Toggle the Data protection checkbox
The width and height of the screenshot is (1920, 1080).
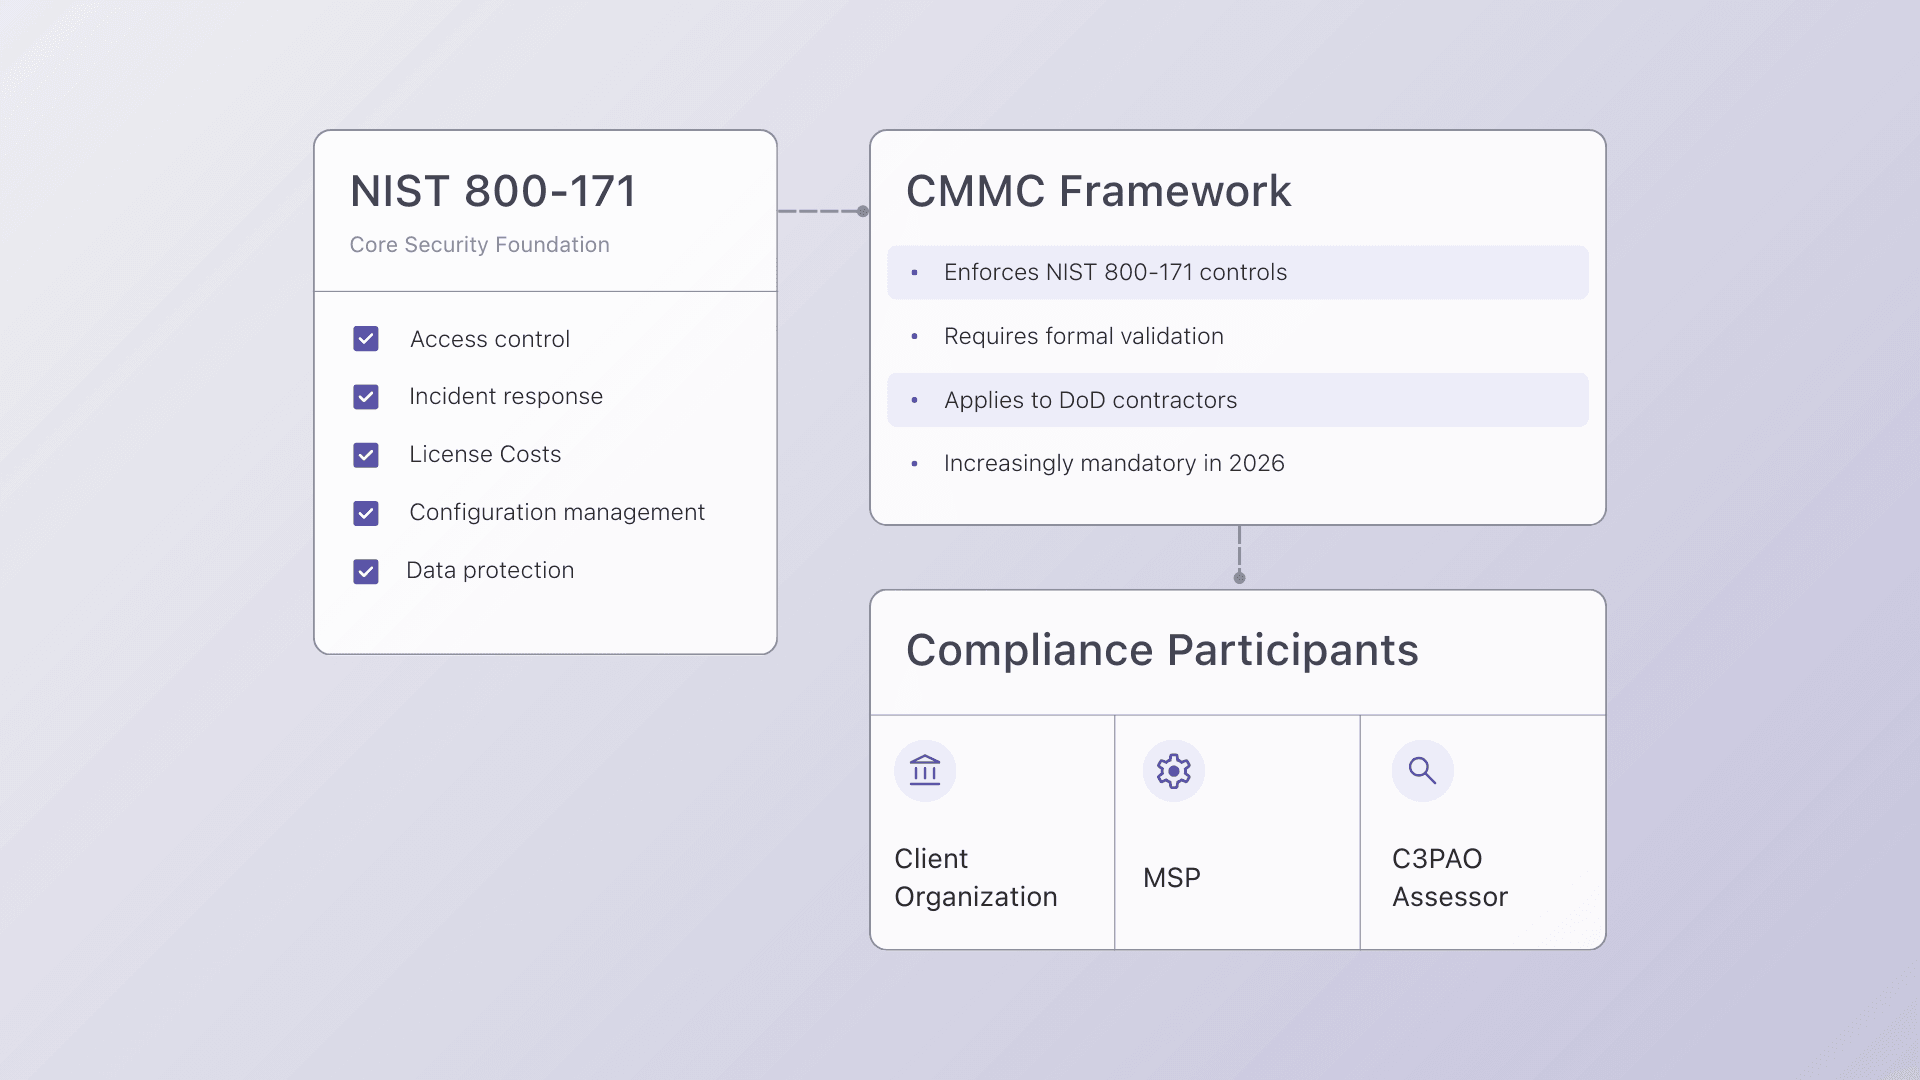[x=366, y=571]
